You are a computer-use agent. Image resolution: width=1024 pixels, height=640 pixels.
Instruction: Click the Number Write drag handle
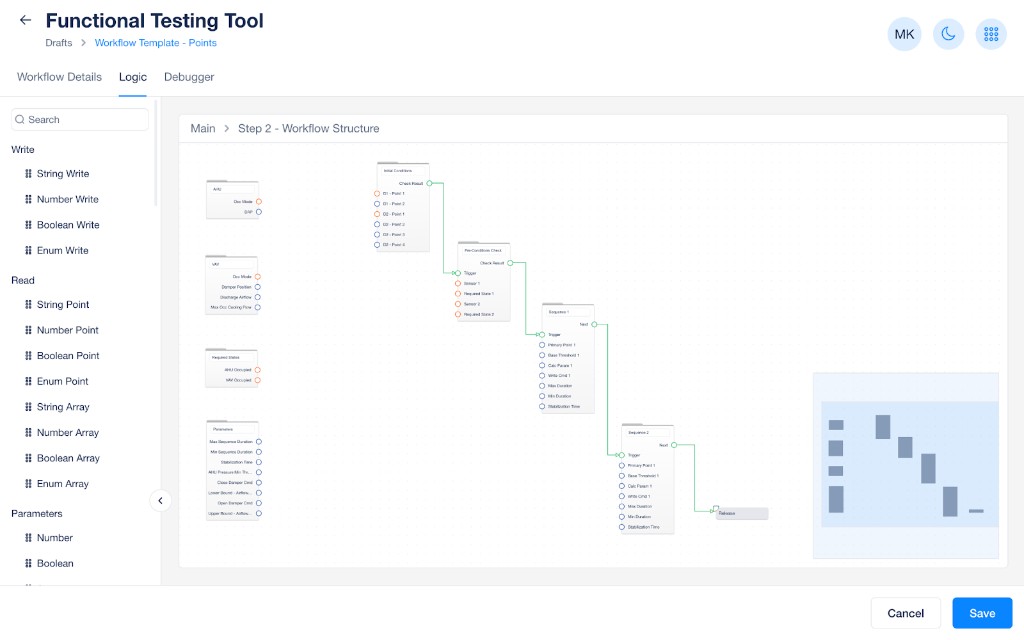pos(28,199)
